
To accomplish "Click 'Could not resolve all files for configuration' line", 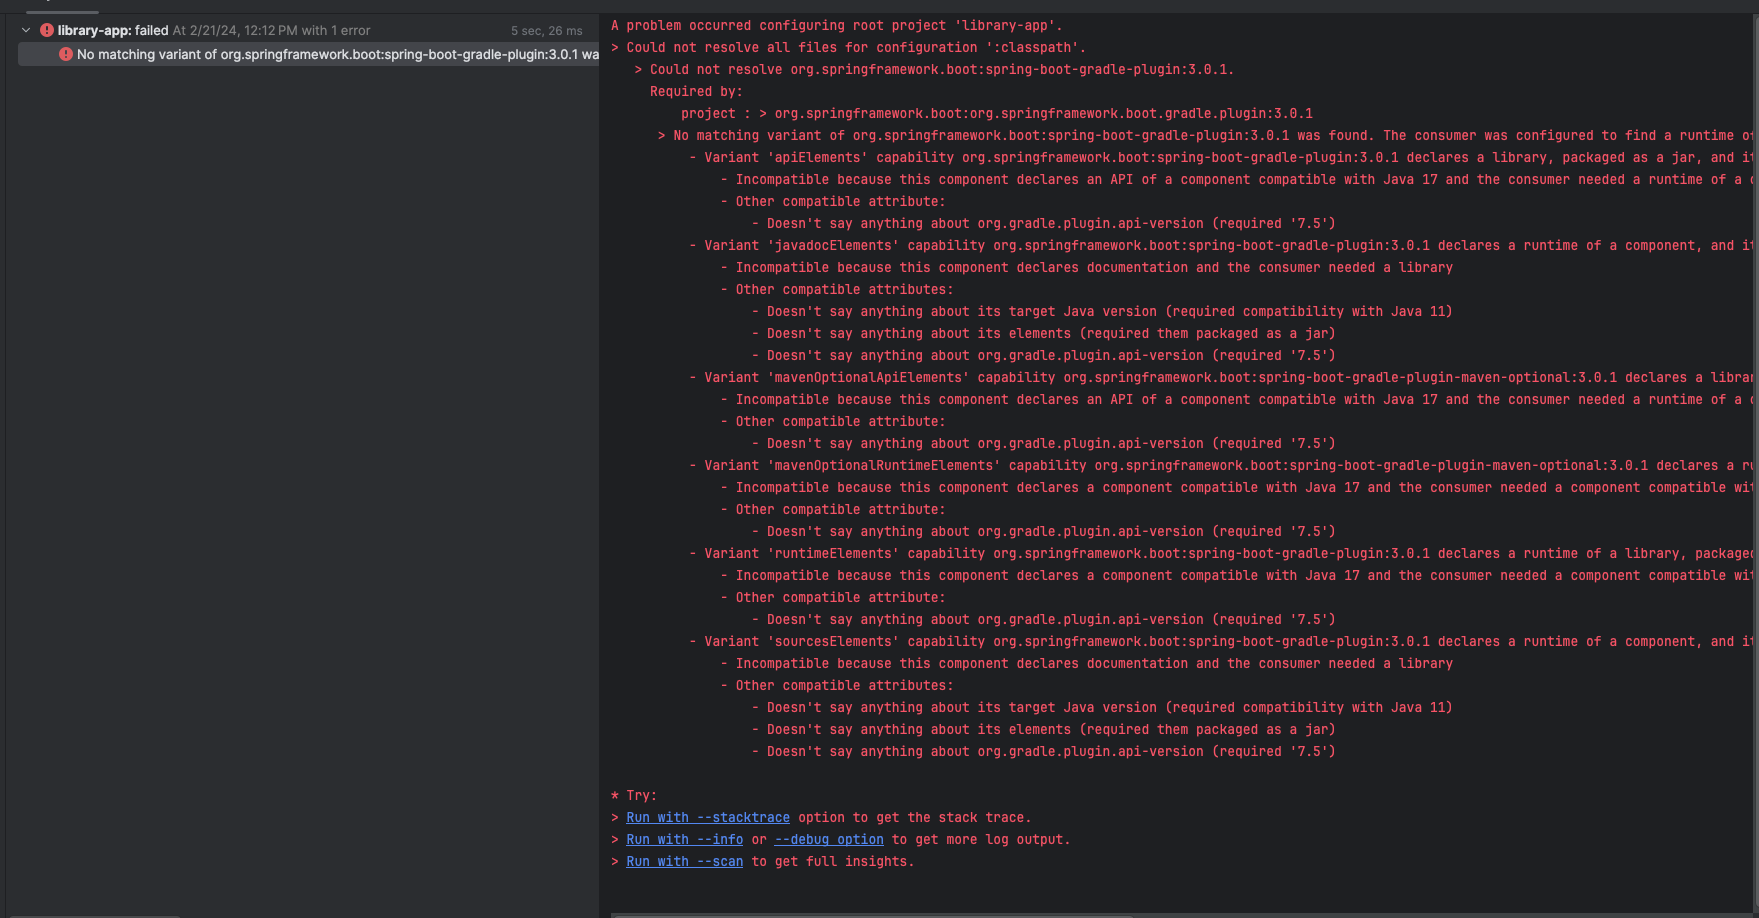I will pos(848,47).
